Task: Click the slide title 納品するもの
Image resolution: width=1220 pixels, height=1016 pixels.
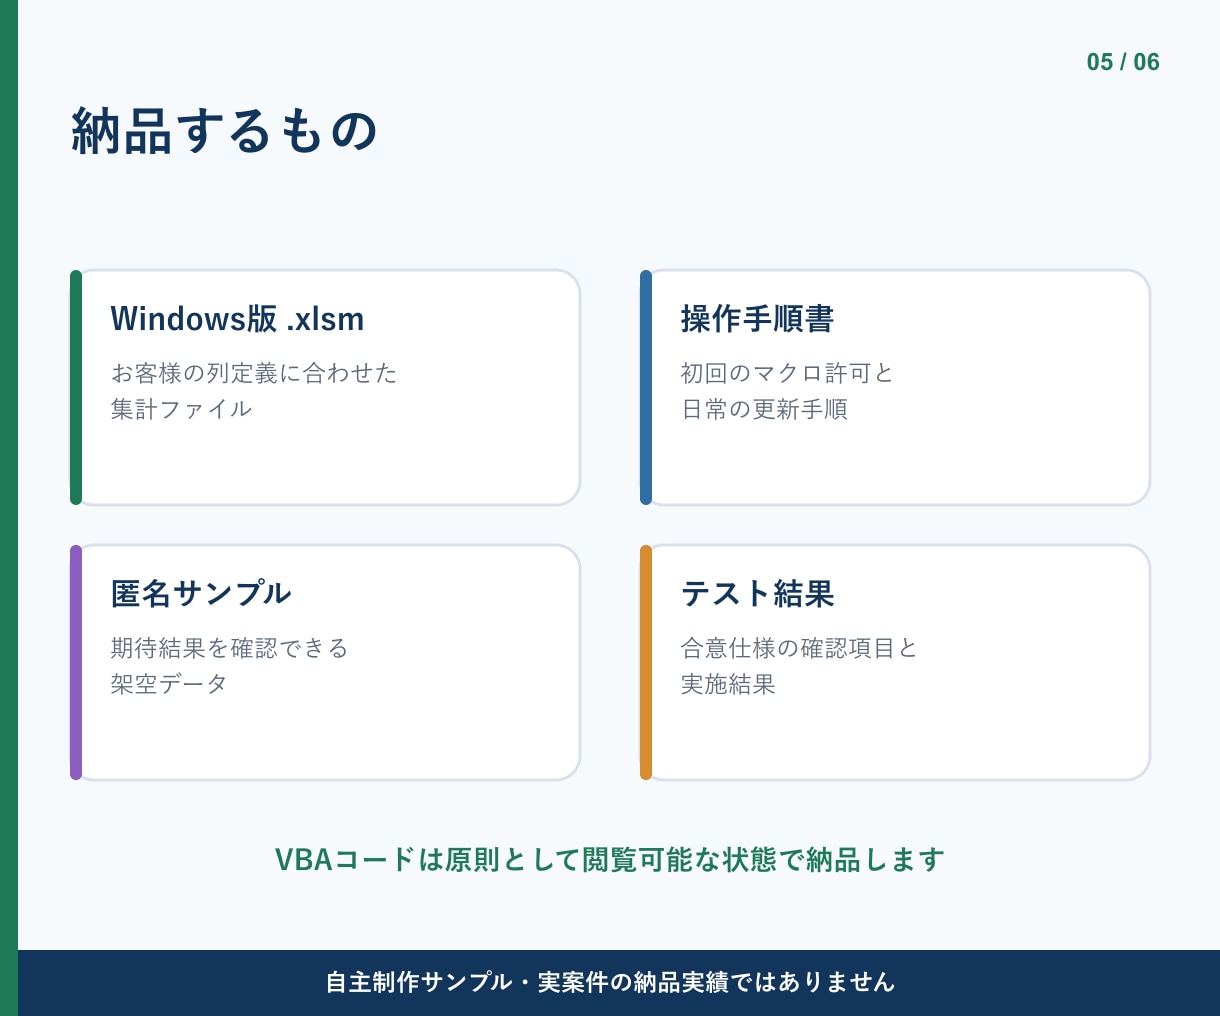Action: click(x=224, y=131)
